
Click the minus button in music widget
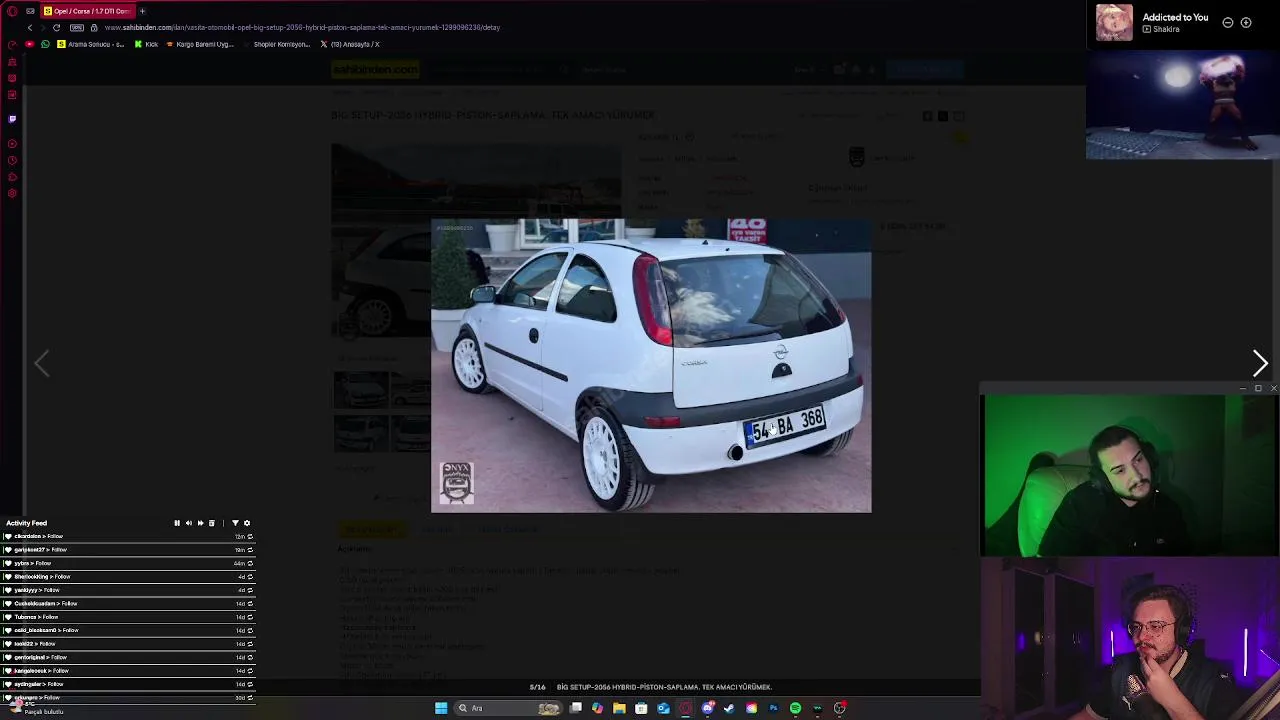pos(1228,22)
